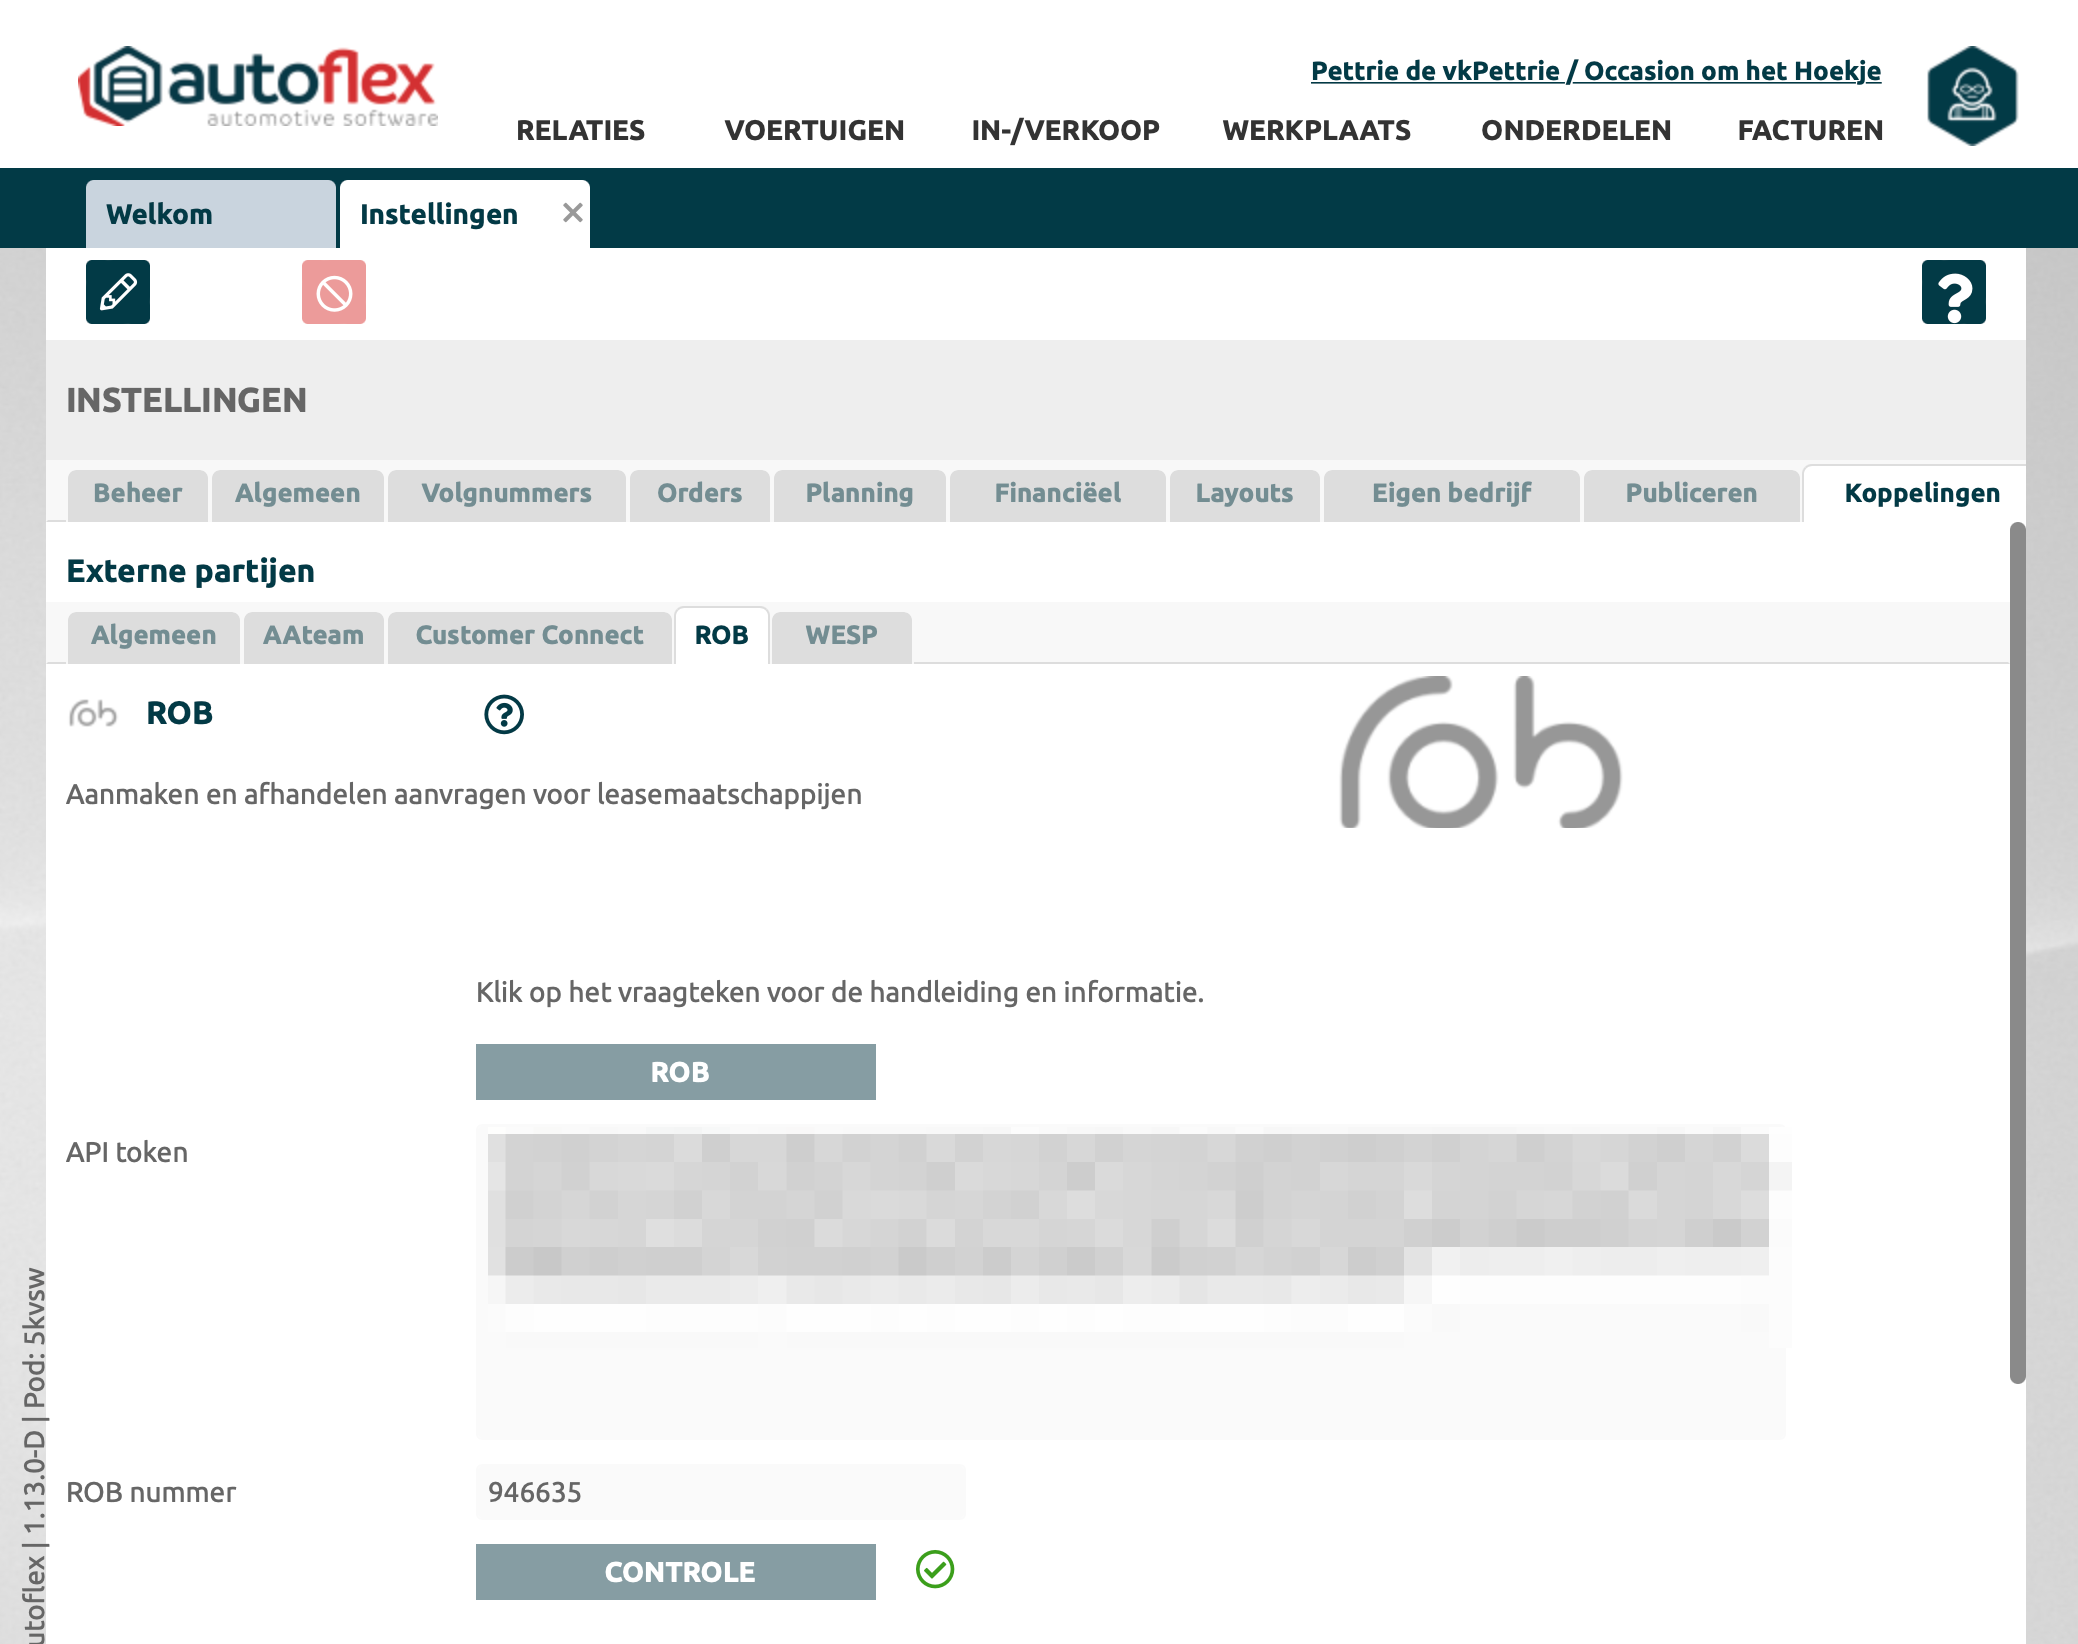Screen dimensions: 2078x1644
Task: Click the pencil edit icon
Action: click(118, 292)
